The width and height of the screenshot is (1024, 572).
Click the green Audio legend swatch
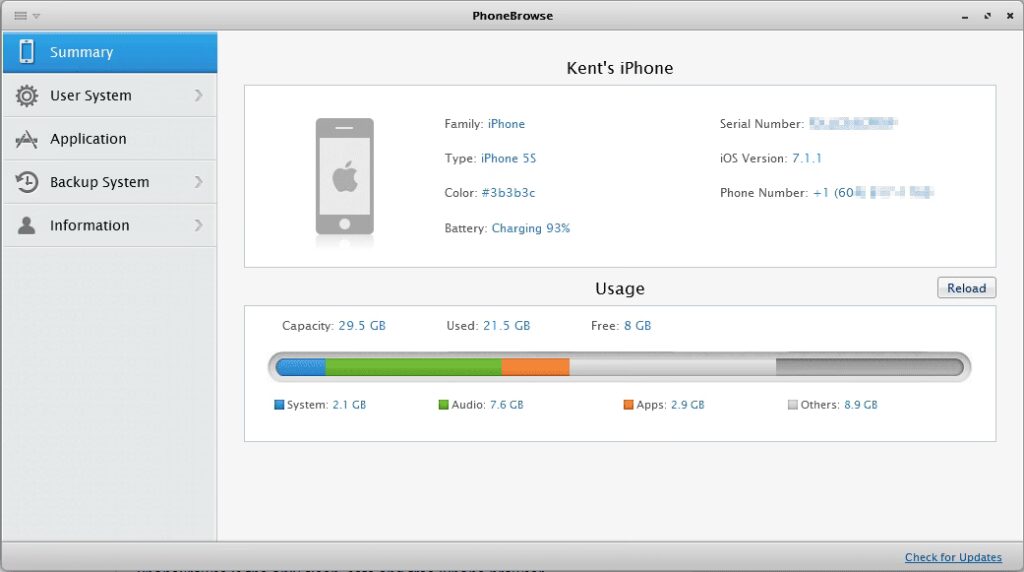point(443,405)
